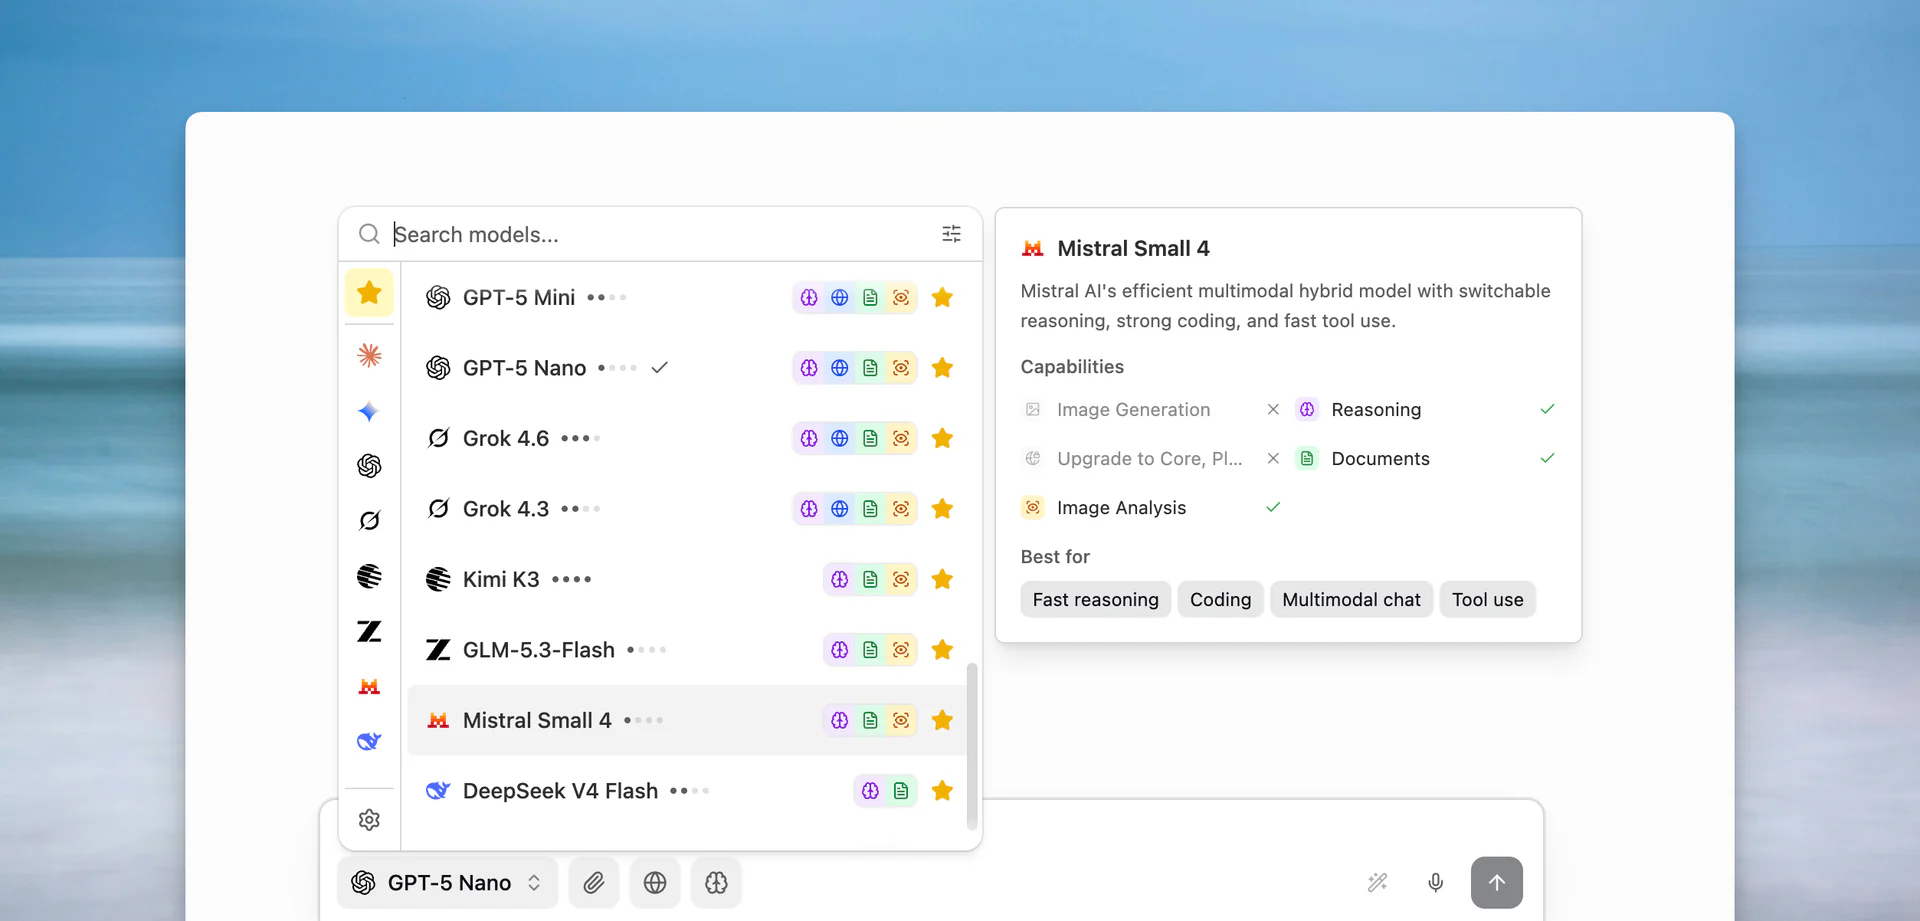Click GPT-5 Mini's web search globe icon

(x=840, y=297)
